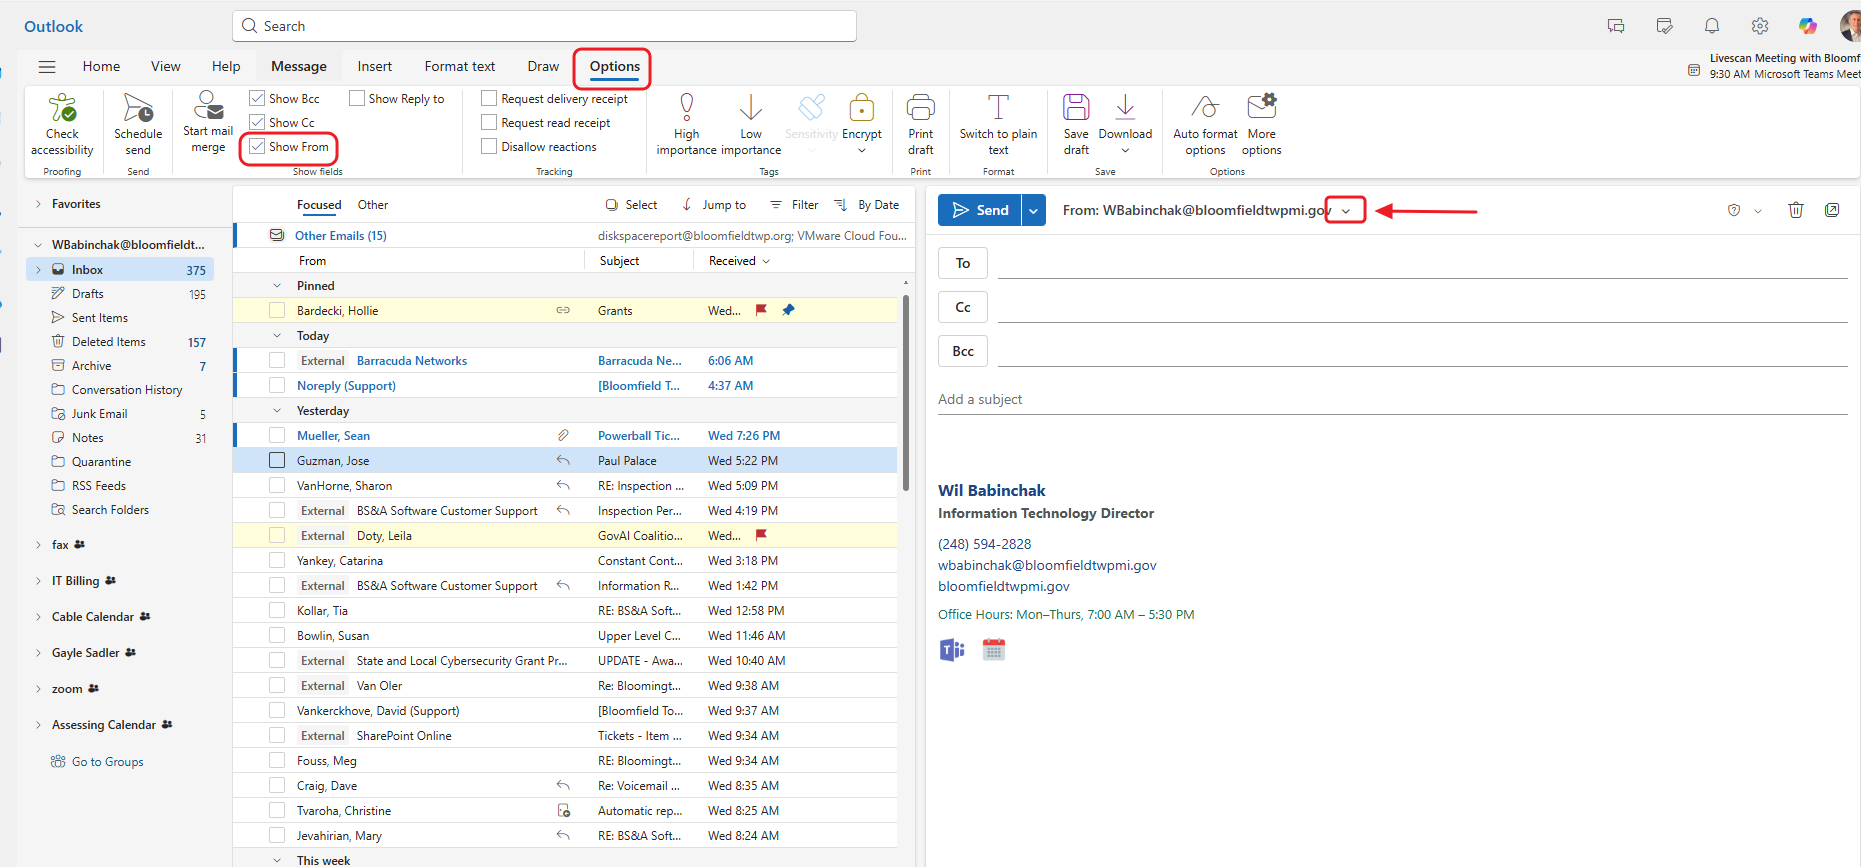Open the Draw tab
This screenshot has width=1861, height=867.
point(543,66)
